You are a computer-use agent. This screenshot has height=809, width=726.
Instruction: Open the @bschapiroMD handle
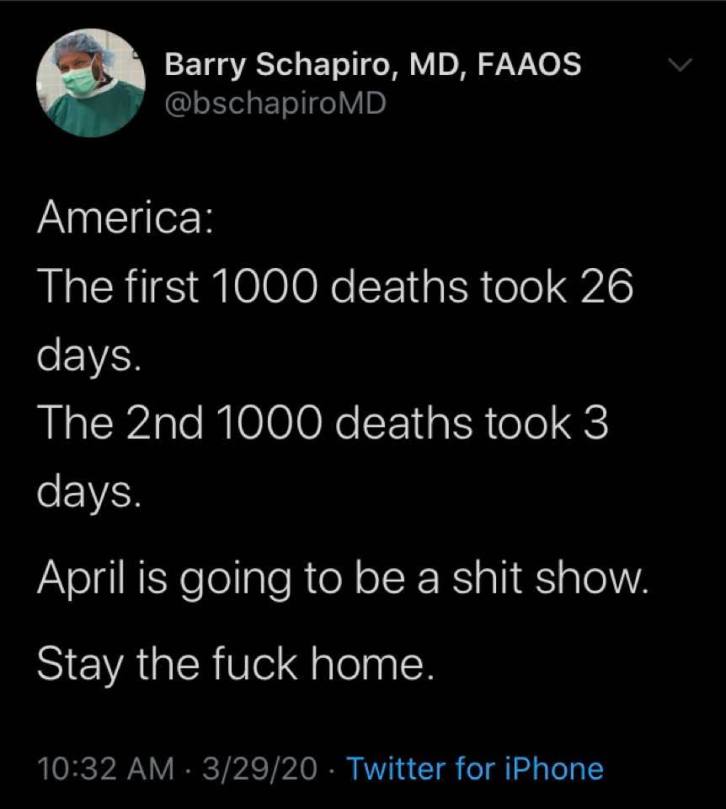click(x=274, y=103)
